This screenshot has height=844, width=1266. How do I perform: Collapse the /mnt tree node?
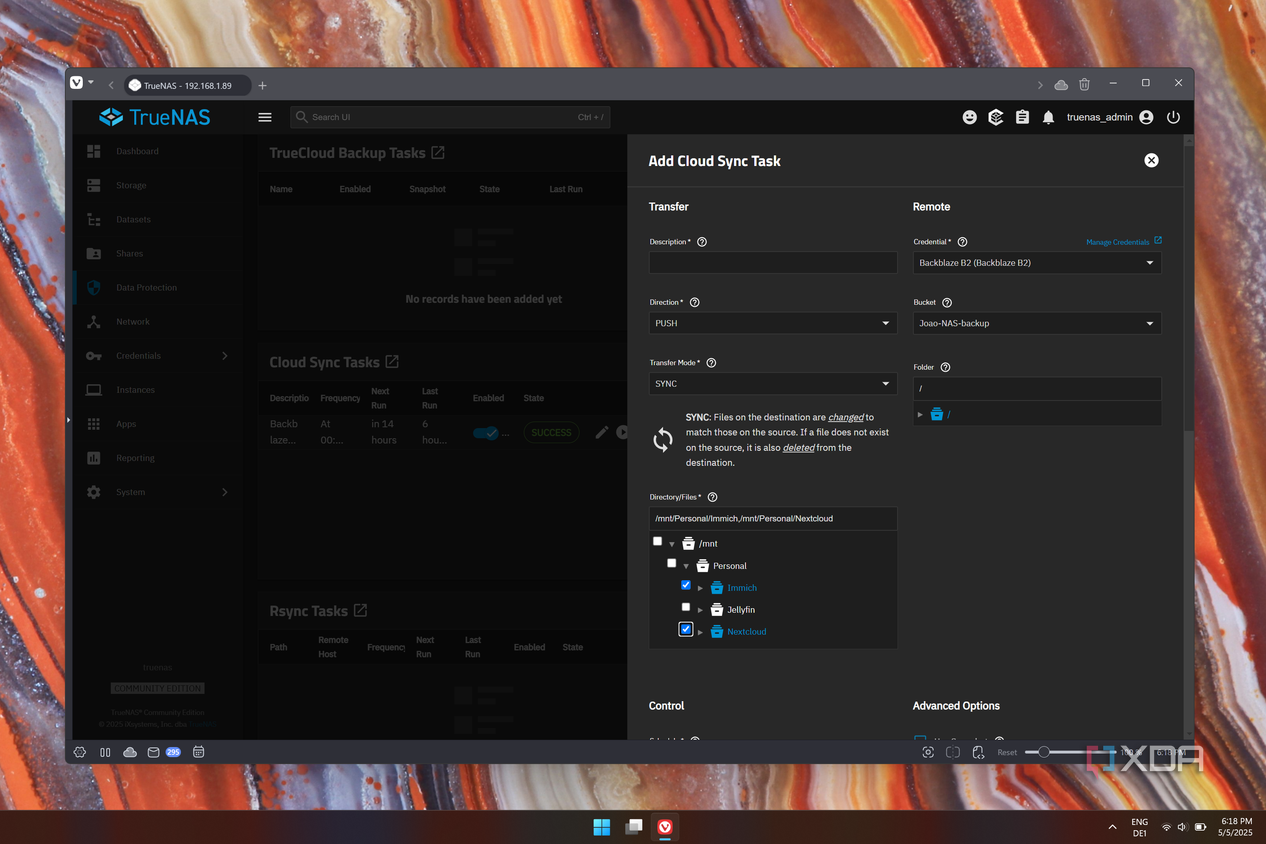pyautogui.click(x=672, y=544)
